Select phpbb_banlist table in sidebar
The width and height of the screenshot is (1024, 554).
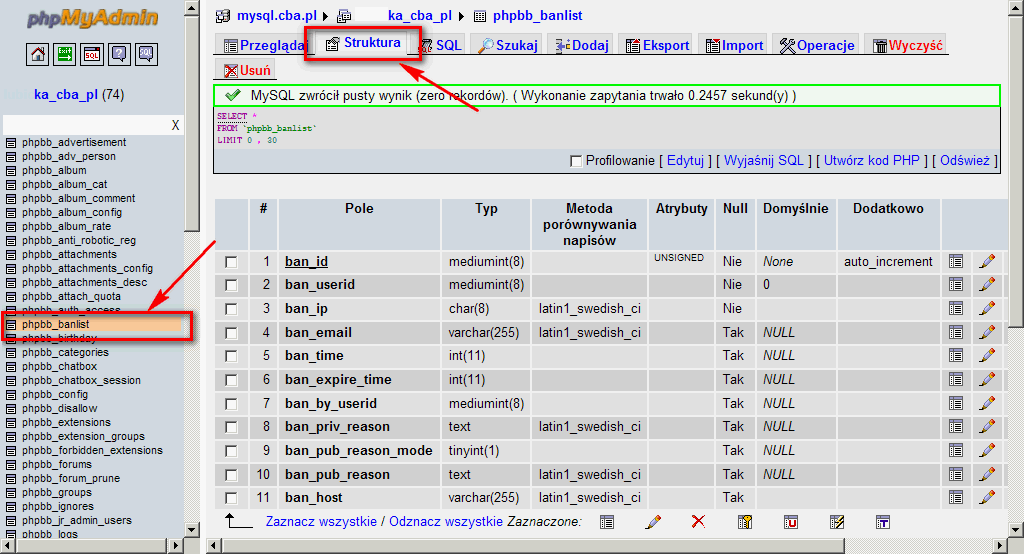56,324
